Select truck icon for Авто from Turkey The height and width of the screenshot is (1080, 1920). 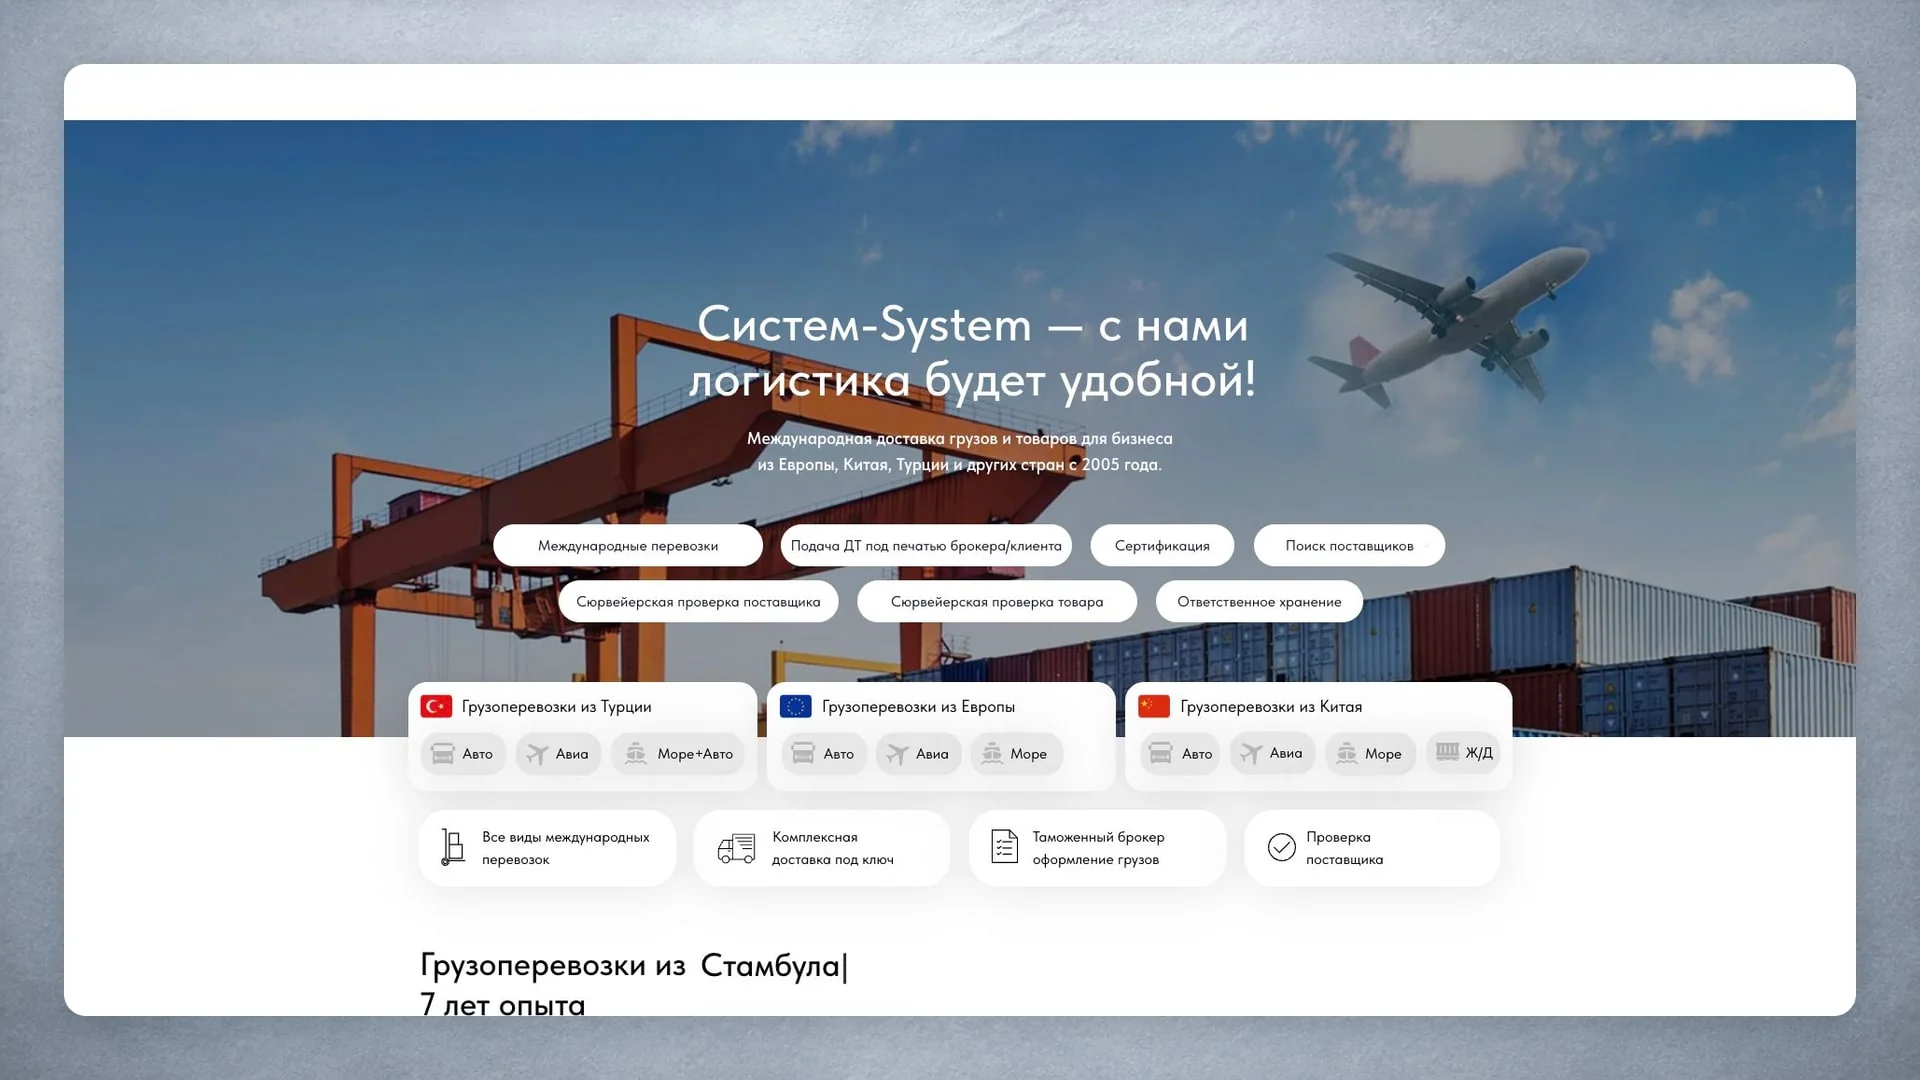(x=442, y=754)
